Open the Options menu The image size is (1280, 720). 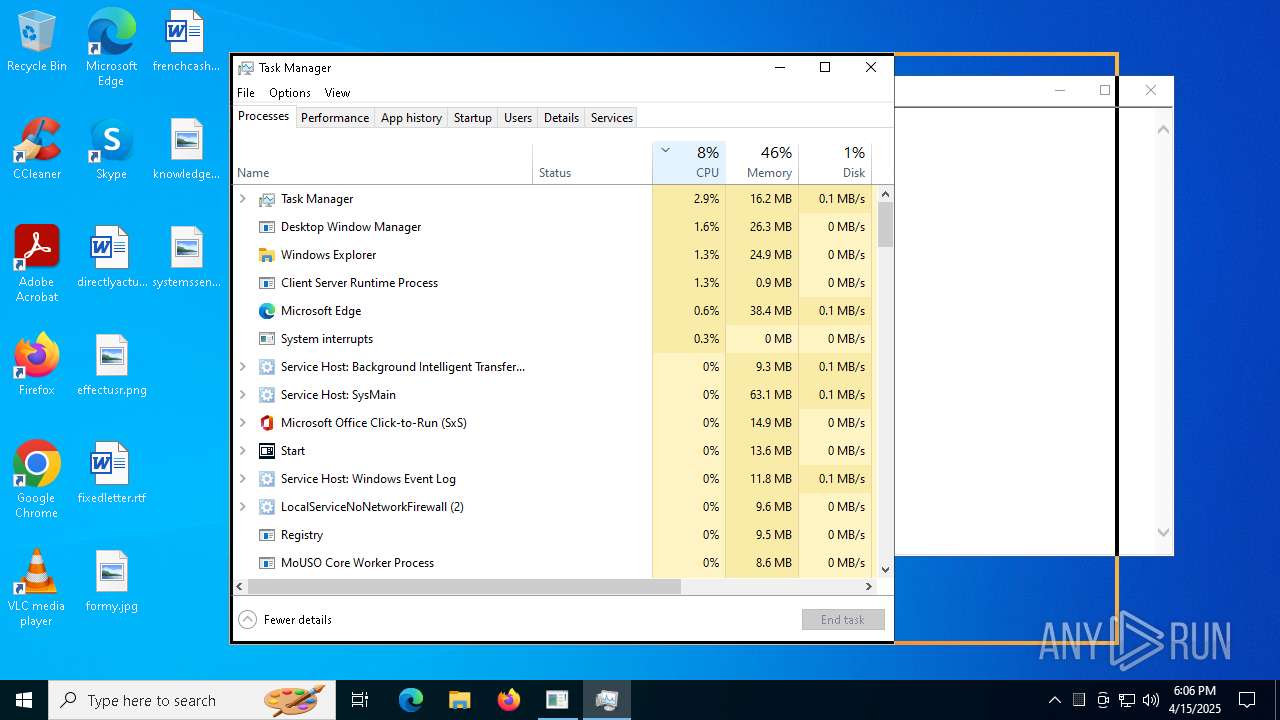(x=290, y=93)
